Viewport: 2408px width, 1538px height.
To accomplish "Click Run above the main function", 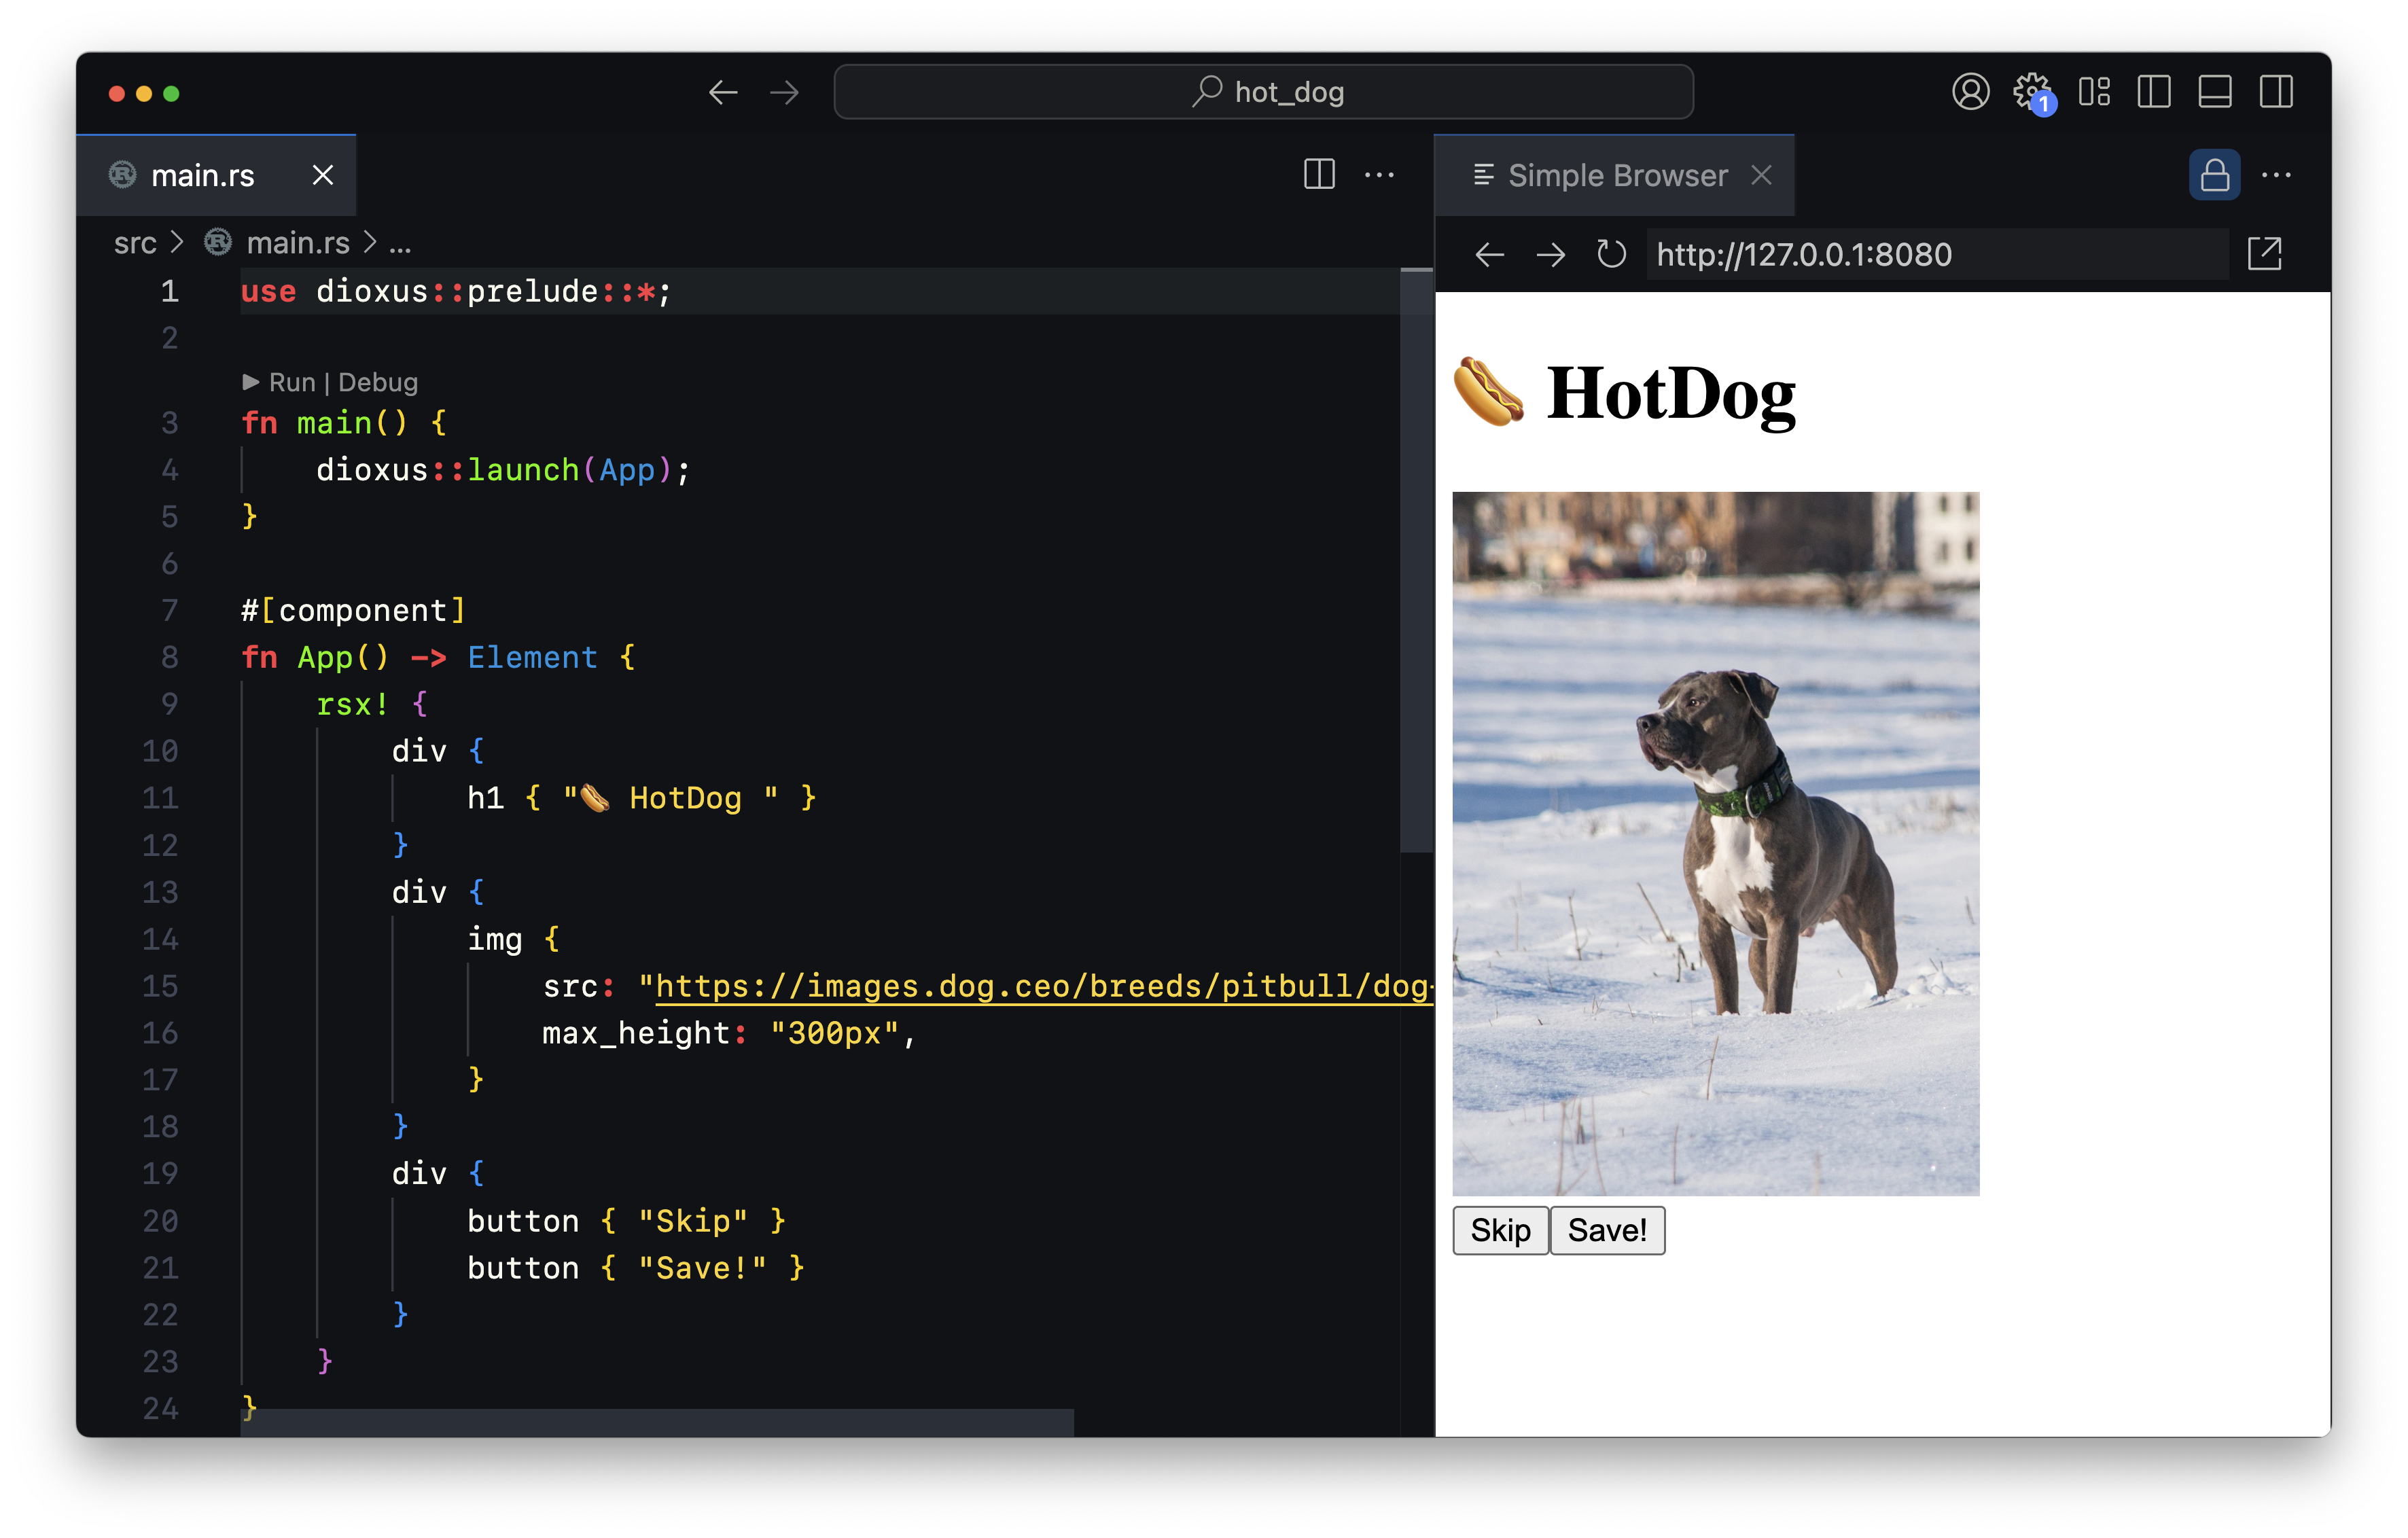I will click(290, 382).
